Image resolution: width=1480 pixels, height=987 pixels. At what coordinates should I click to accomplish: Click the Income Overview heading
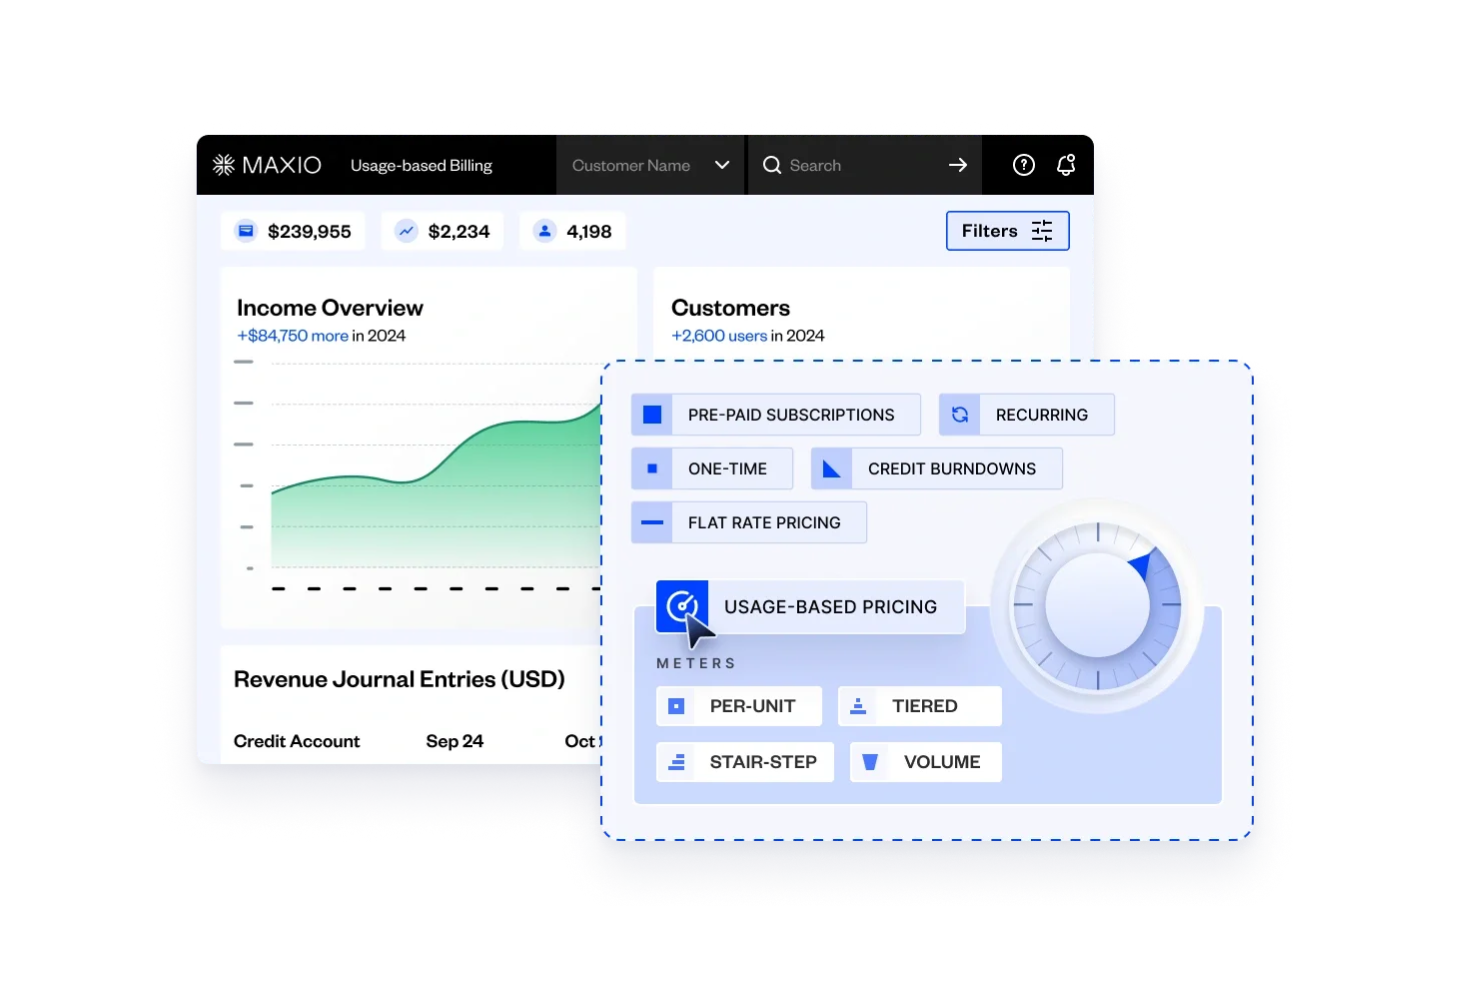pyautogui.click(x=330, y=308)
